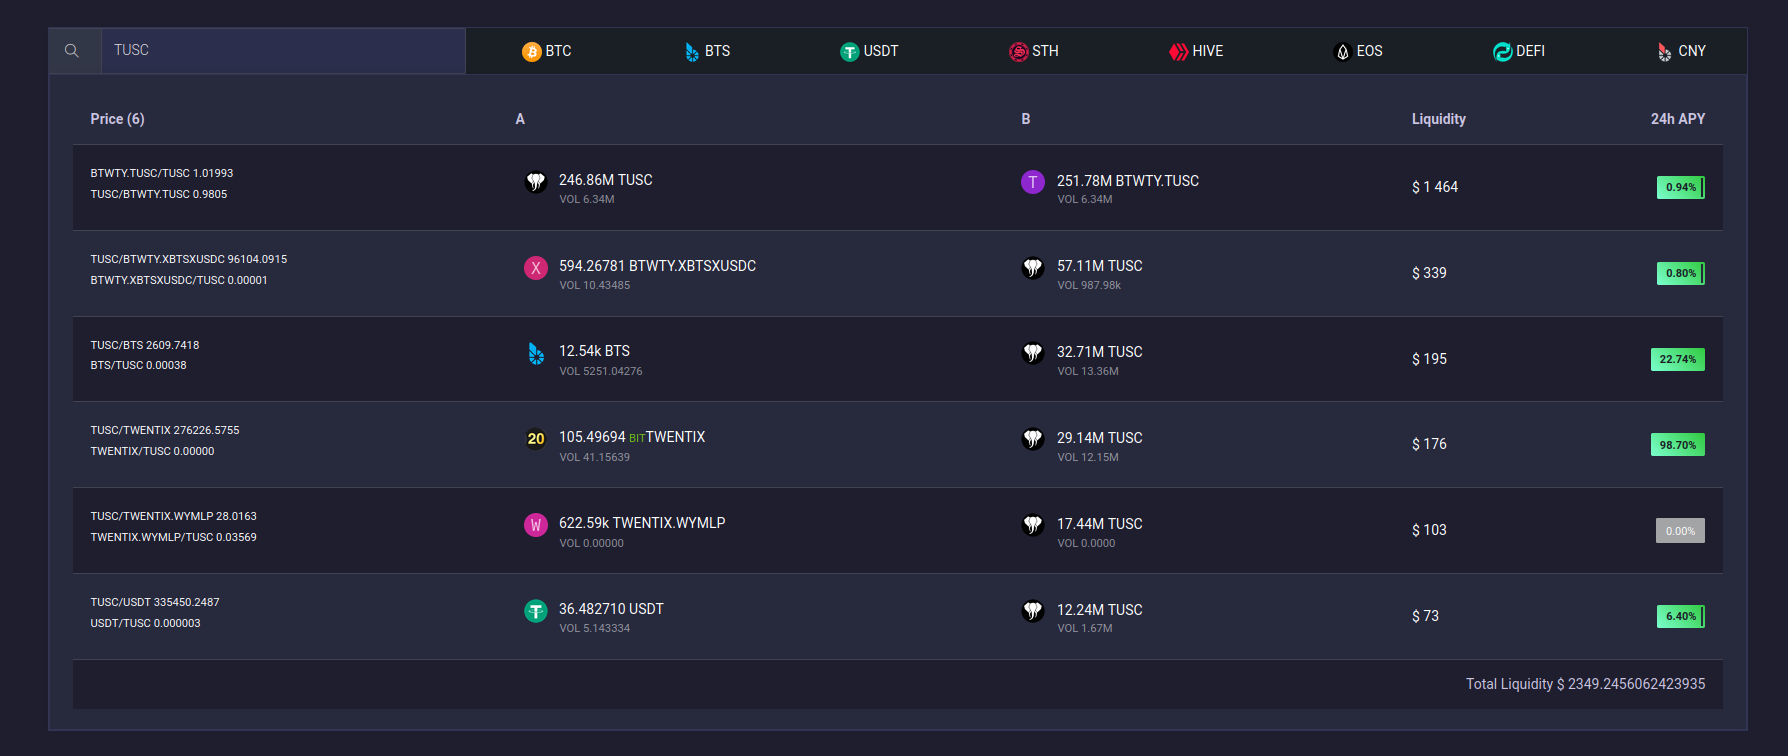Click the 6.40% APY badge
This screenshot has width=1788, height=756.
[1681, 616]
